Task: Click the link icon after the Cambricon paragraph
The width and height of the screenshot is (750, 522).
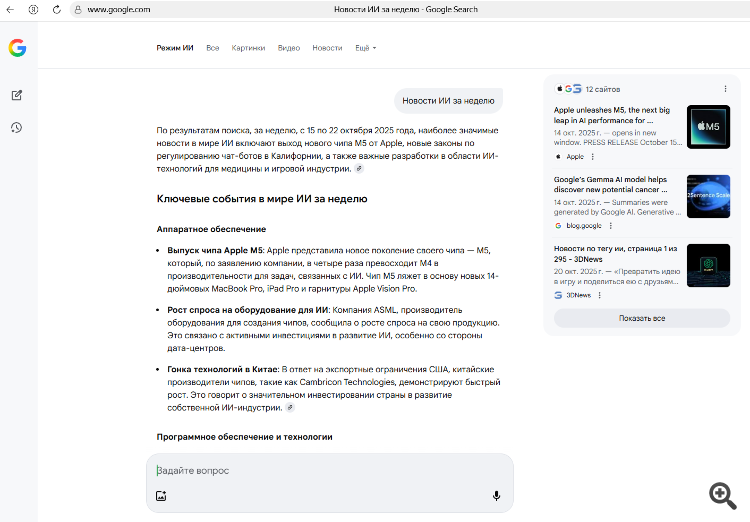Action: click(290, 408)
